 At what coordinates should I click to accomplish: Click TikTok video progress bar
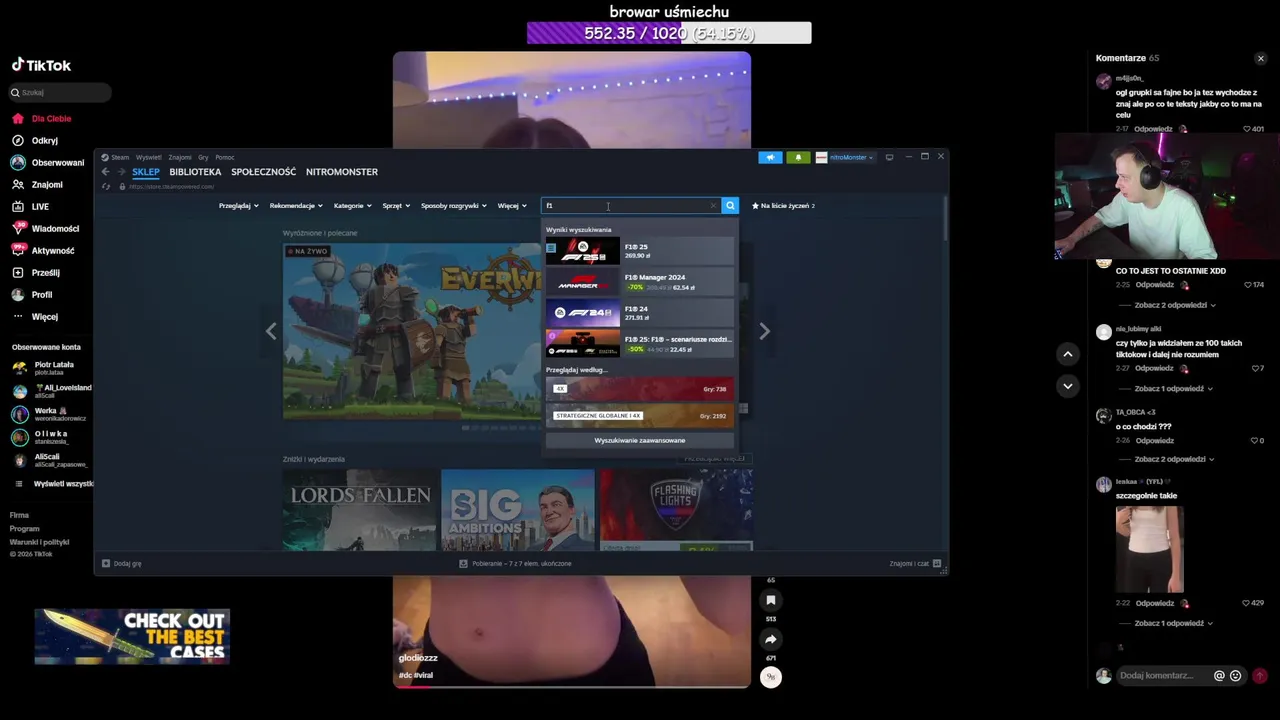[571, 687]
